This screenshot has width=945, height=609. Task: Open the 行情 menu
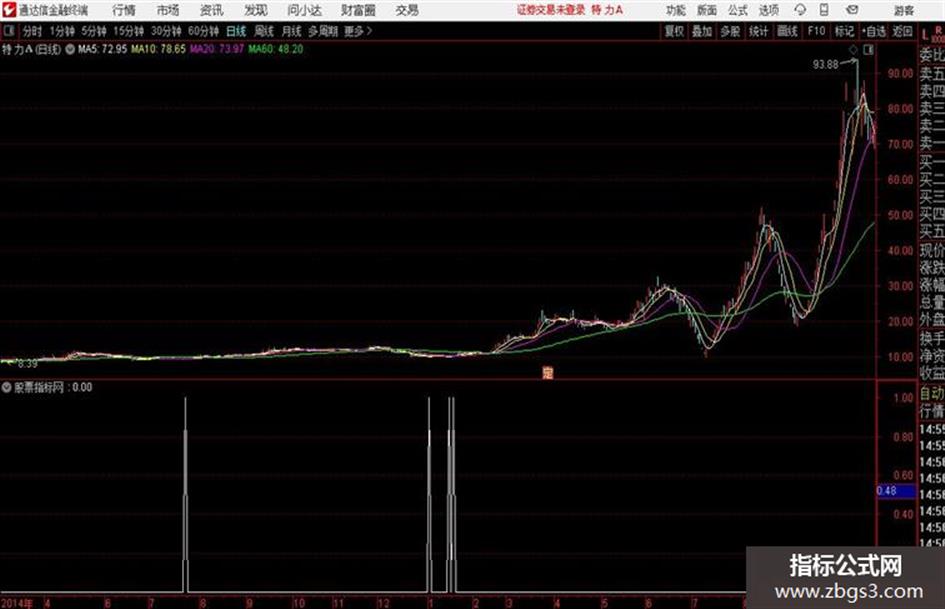pos(124,10)
